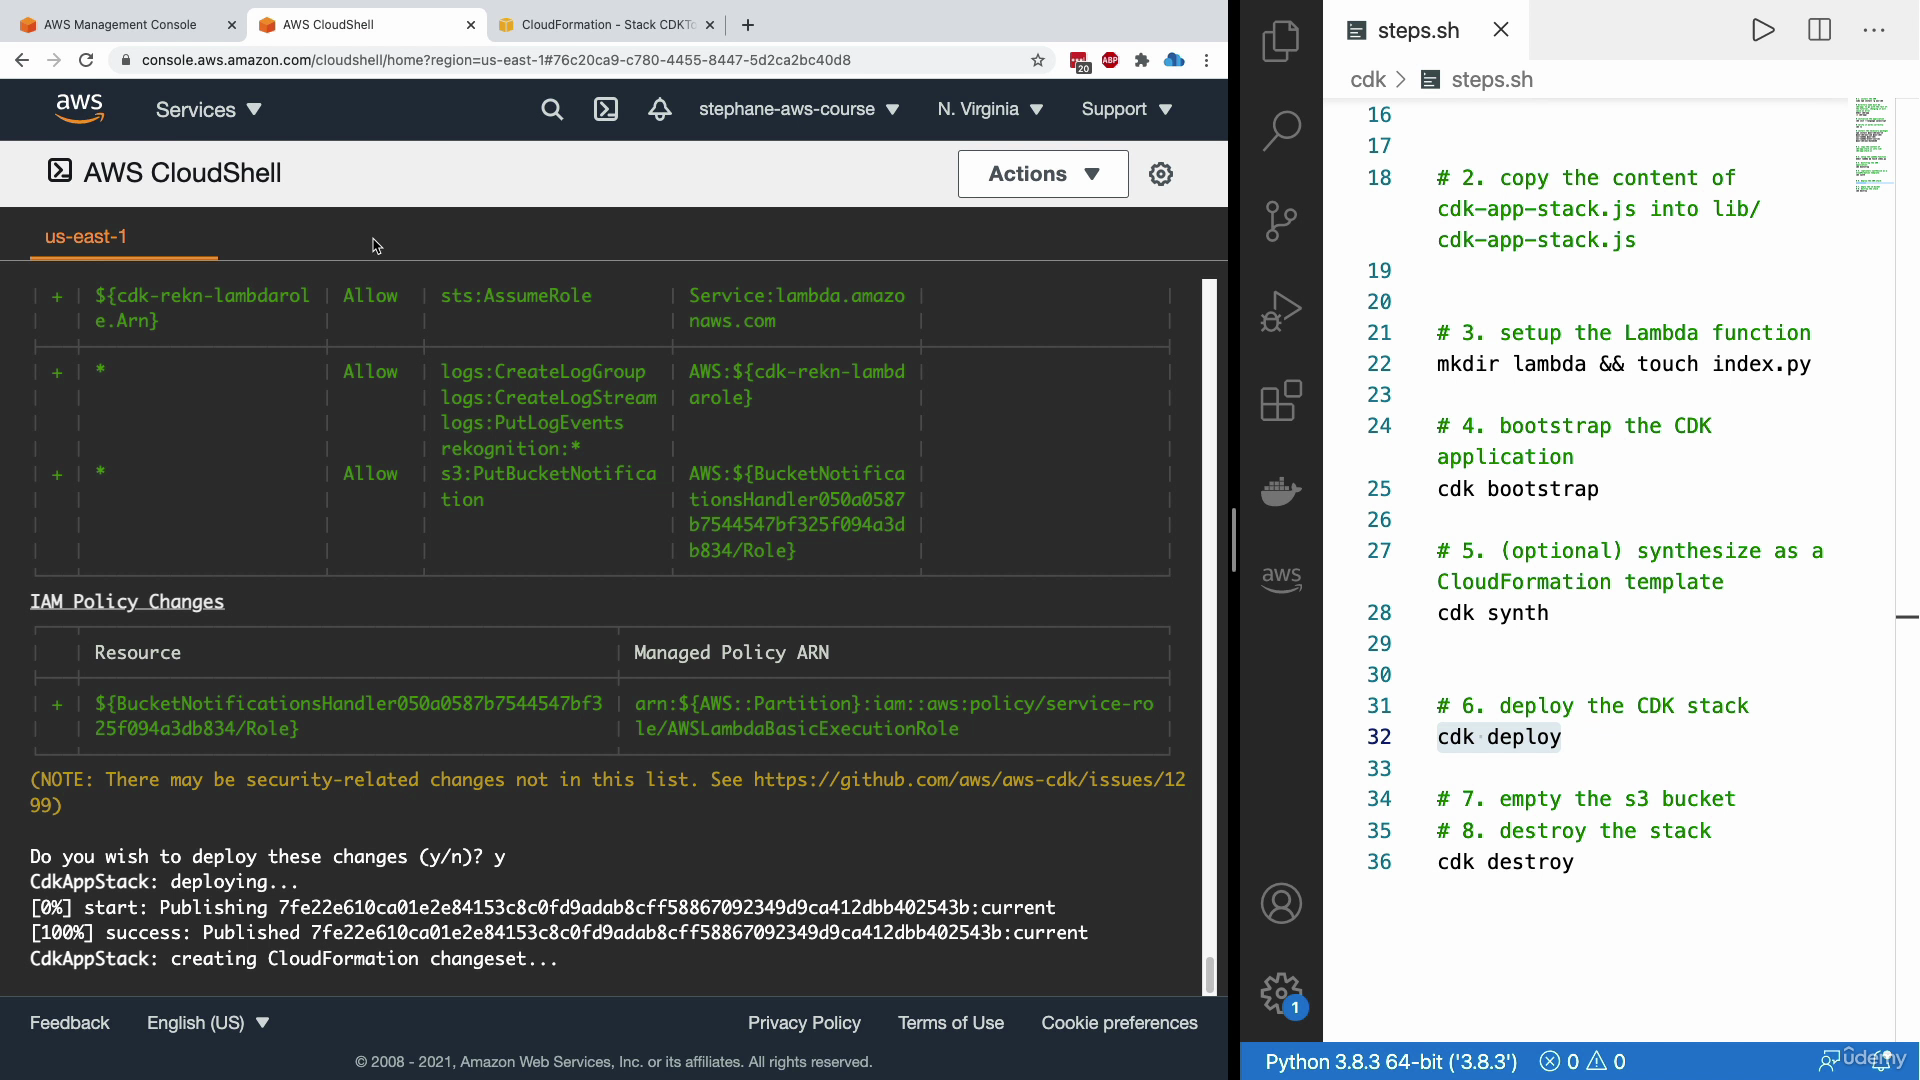Click 'IAM Policy Changes' heading in terminal
The height and width of the screenshot is (1080, 1920).
point(127,602)
